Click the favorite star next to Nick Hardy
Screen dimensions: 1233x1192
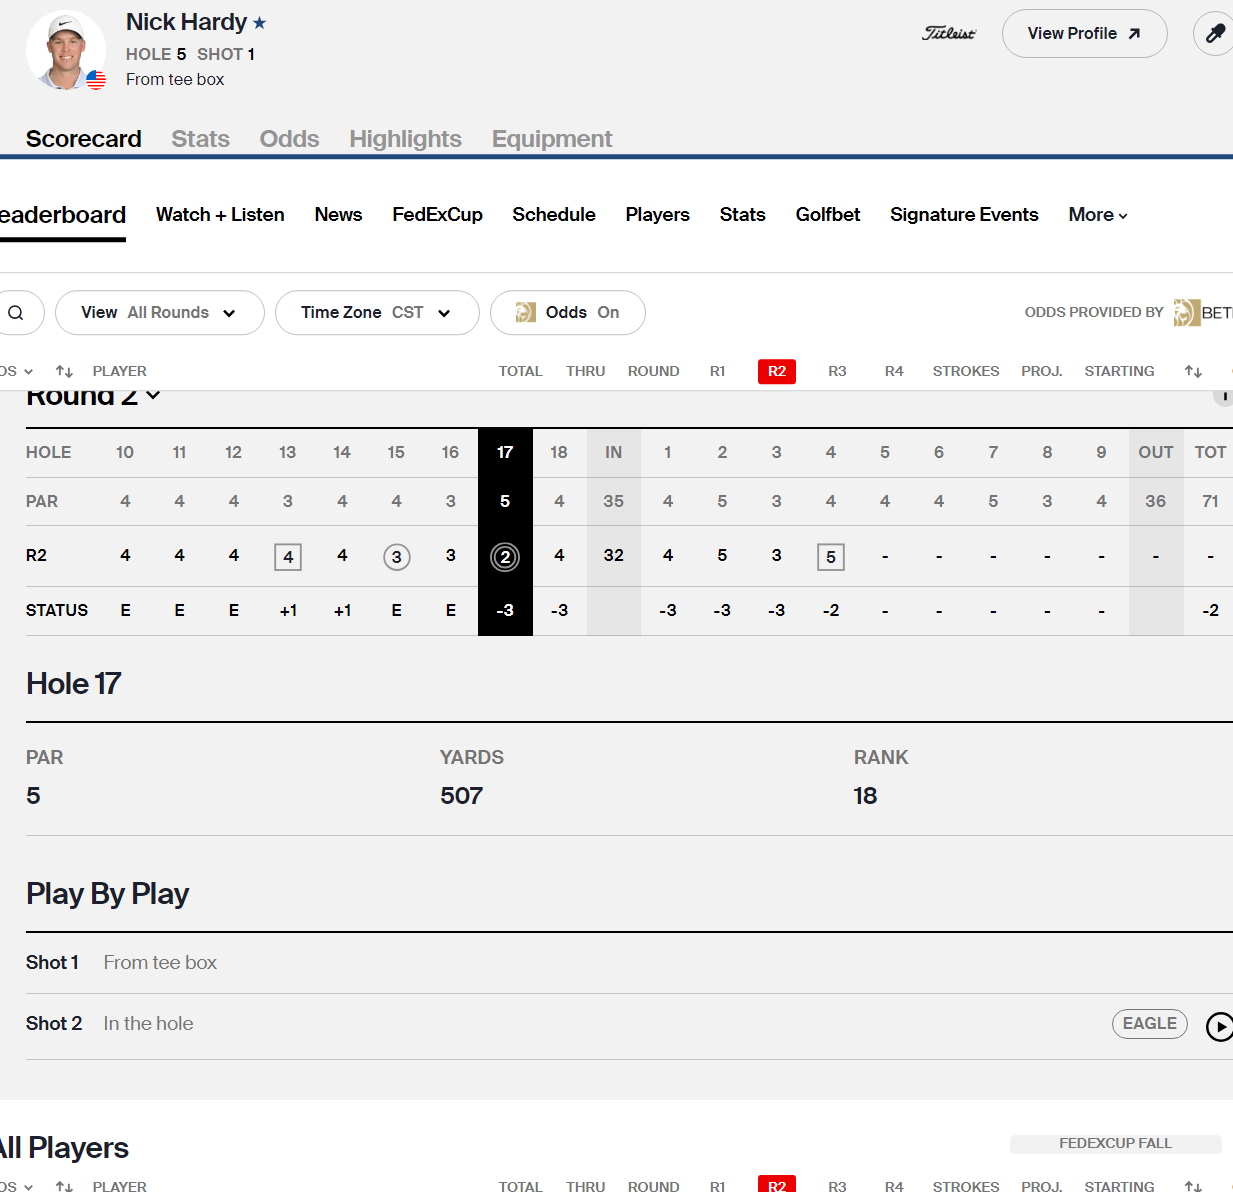tap(260, 23)
